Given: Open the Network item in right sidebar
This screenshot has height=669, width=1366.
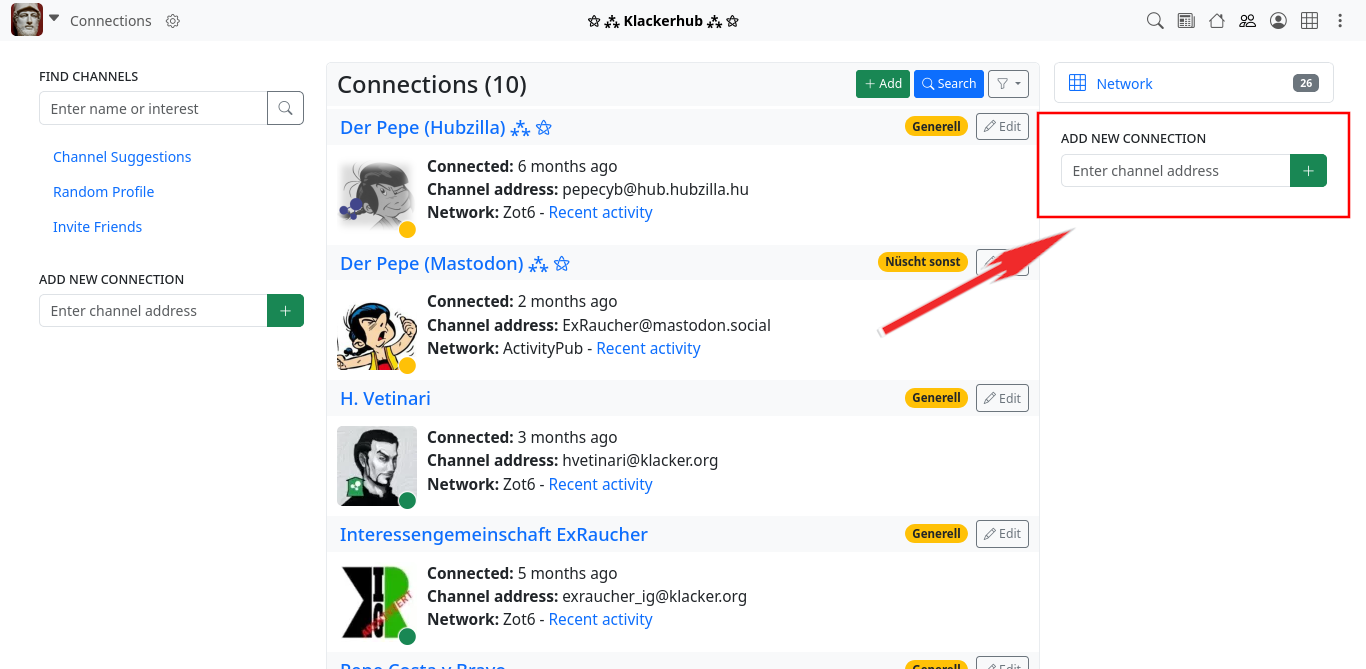Looking at the screenshot, I should pyautogui.click(x=1124, y=84).
